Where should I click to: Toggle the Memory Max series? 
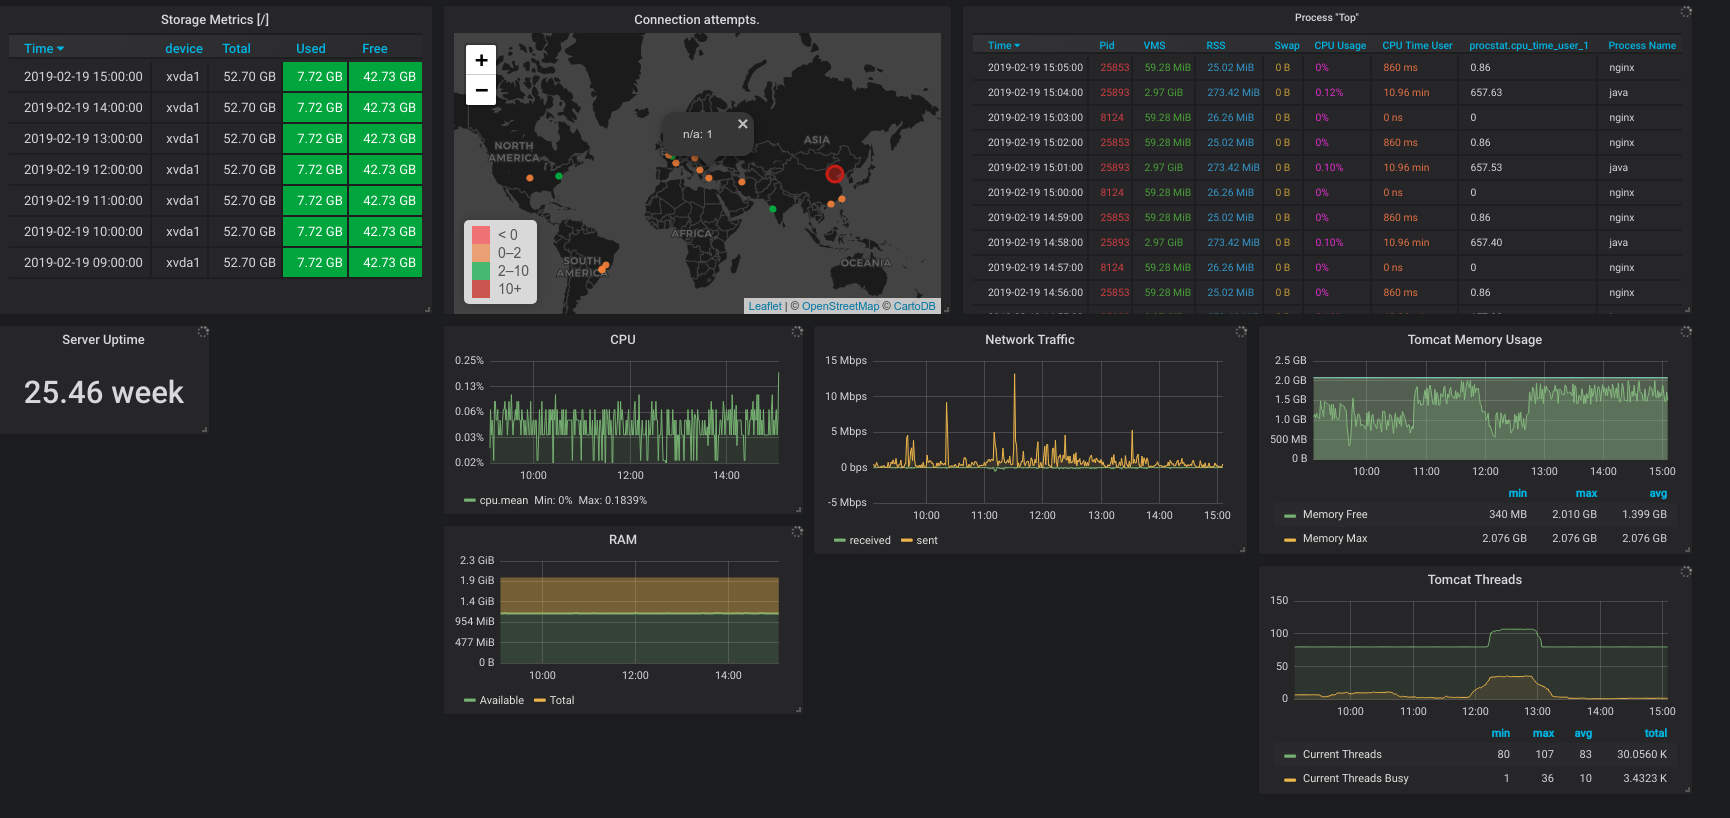click(1335, 538)
